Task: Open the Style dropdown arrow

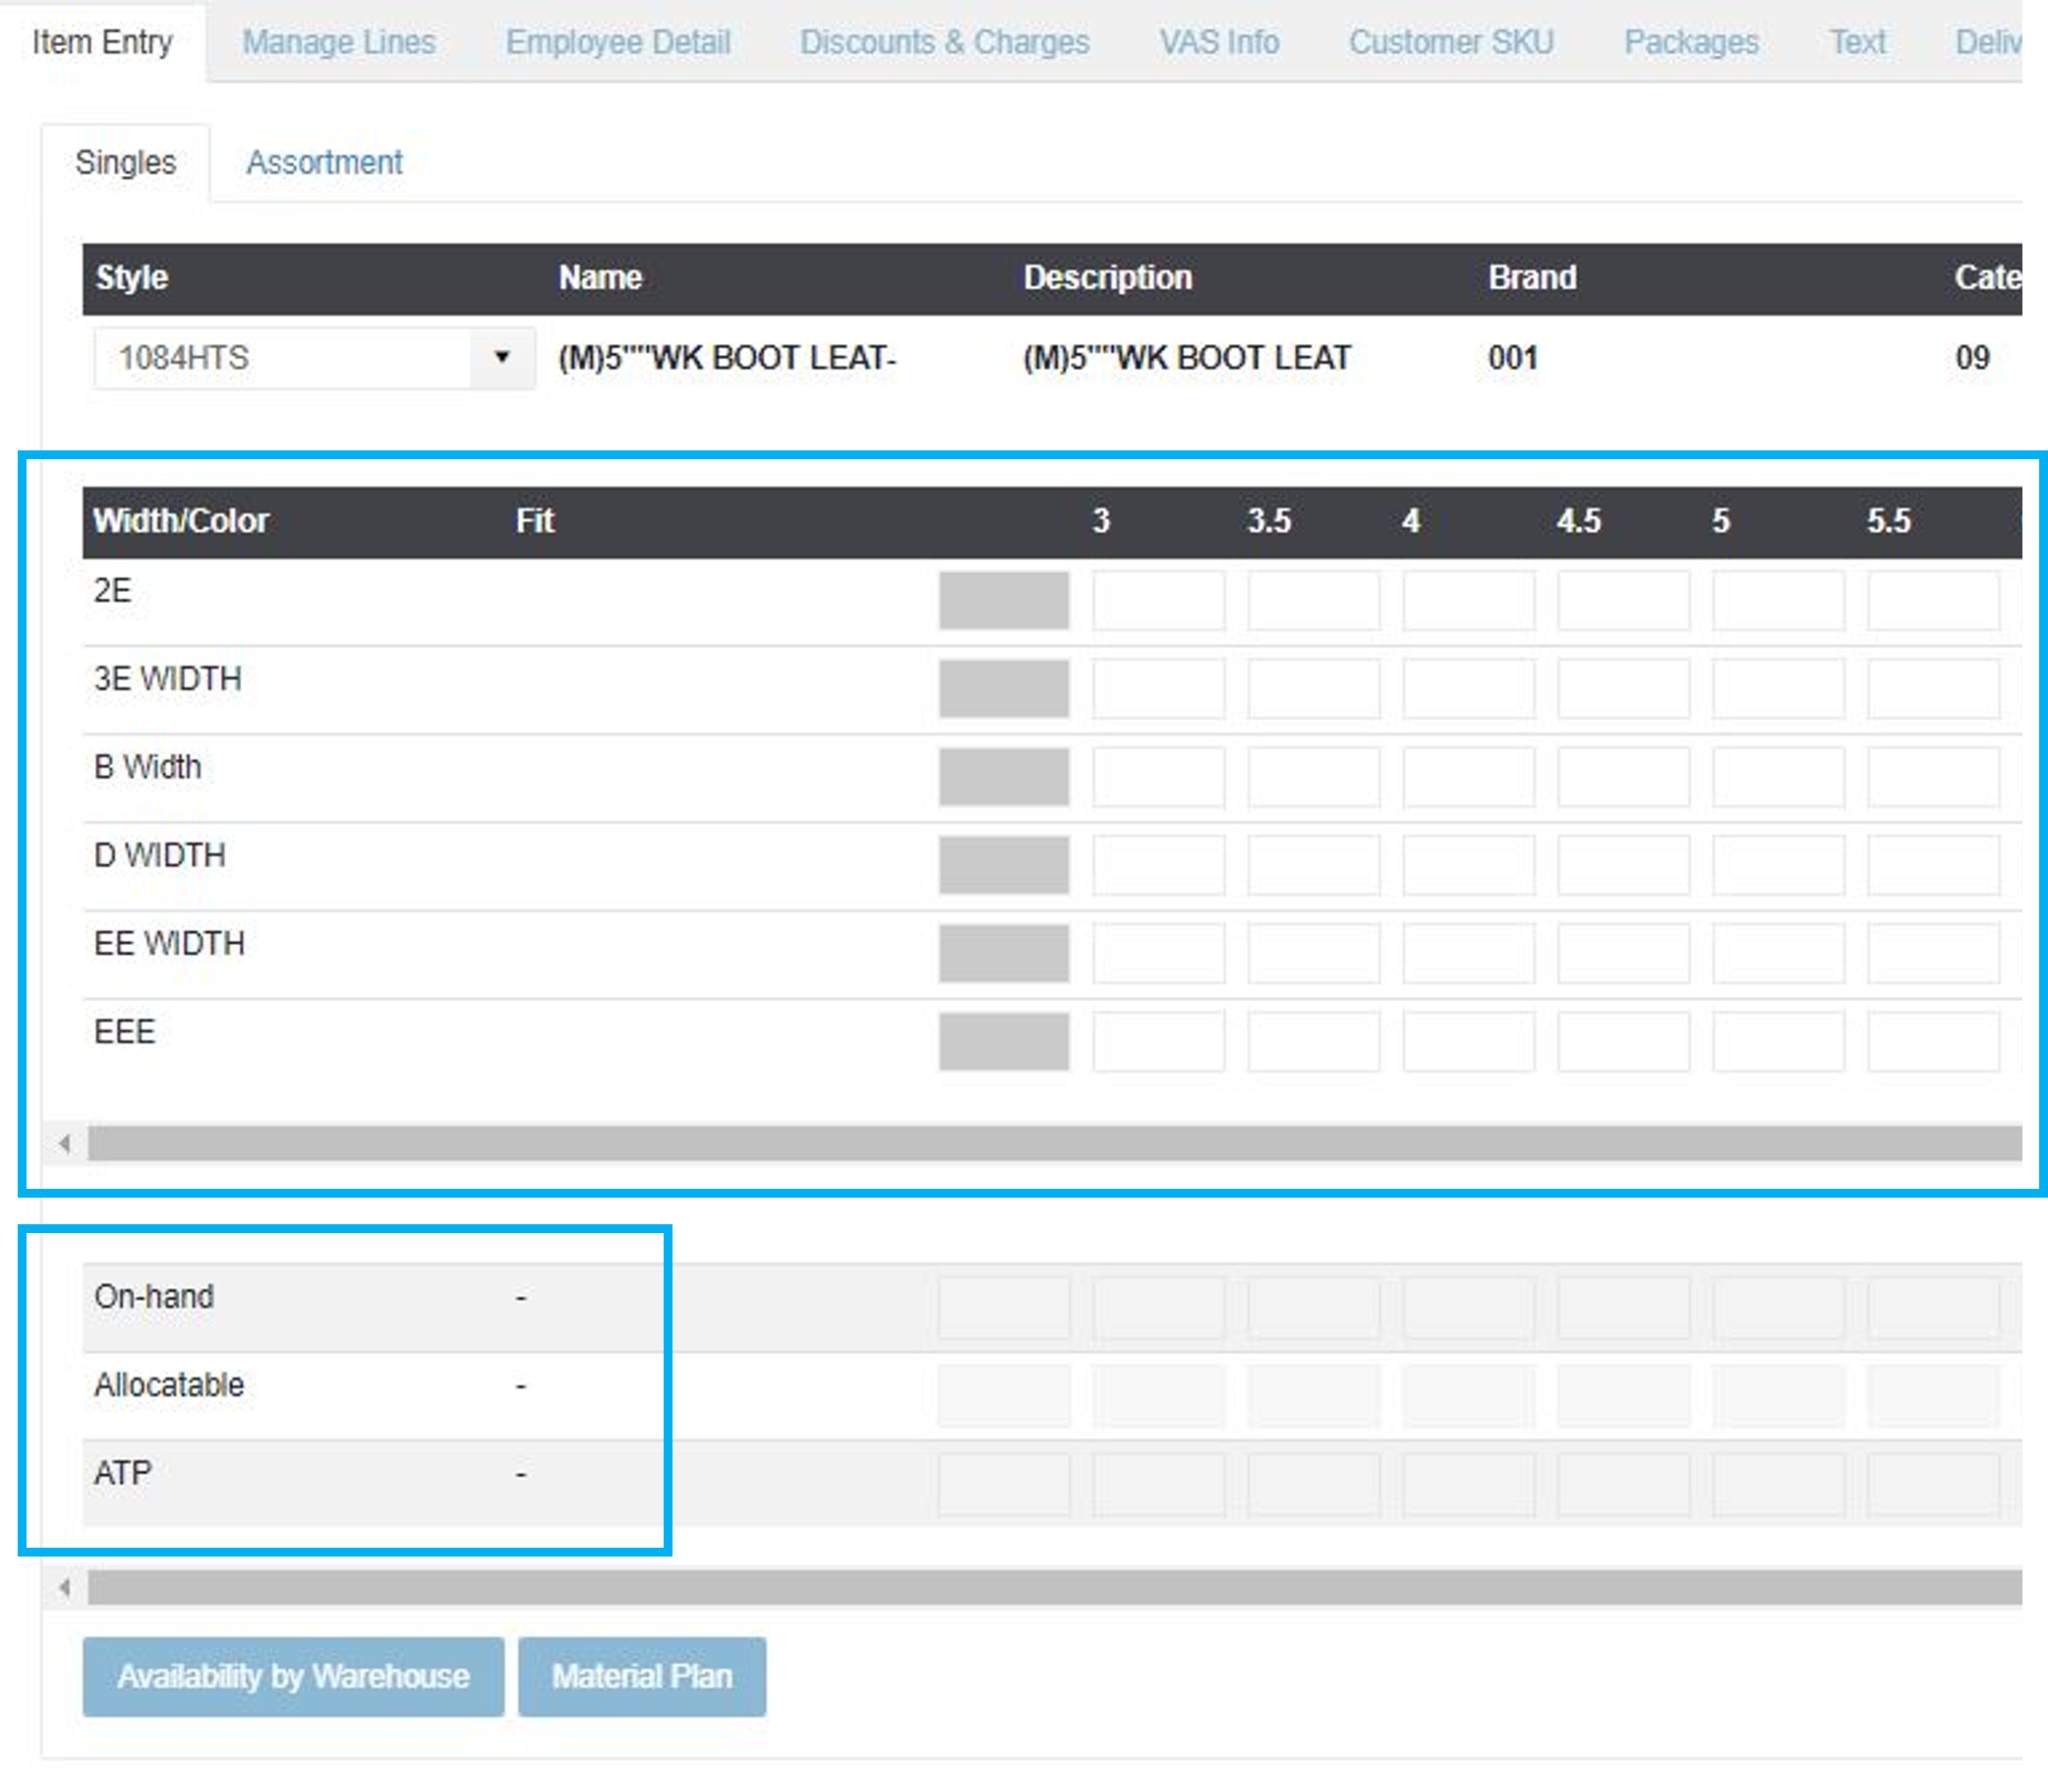Action: (x=502, y=357)
